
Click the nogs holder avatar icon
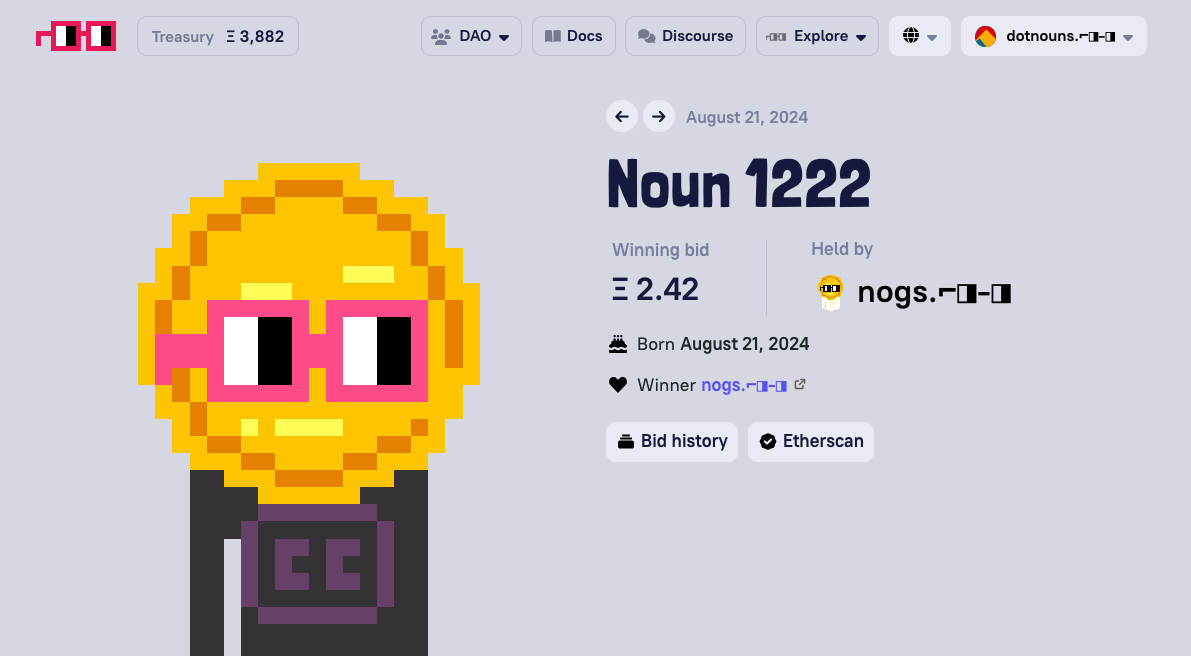(x=830, y=292)
